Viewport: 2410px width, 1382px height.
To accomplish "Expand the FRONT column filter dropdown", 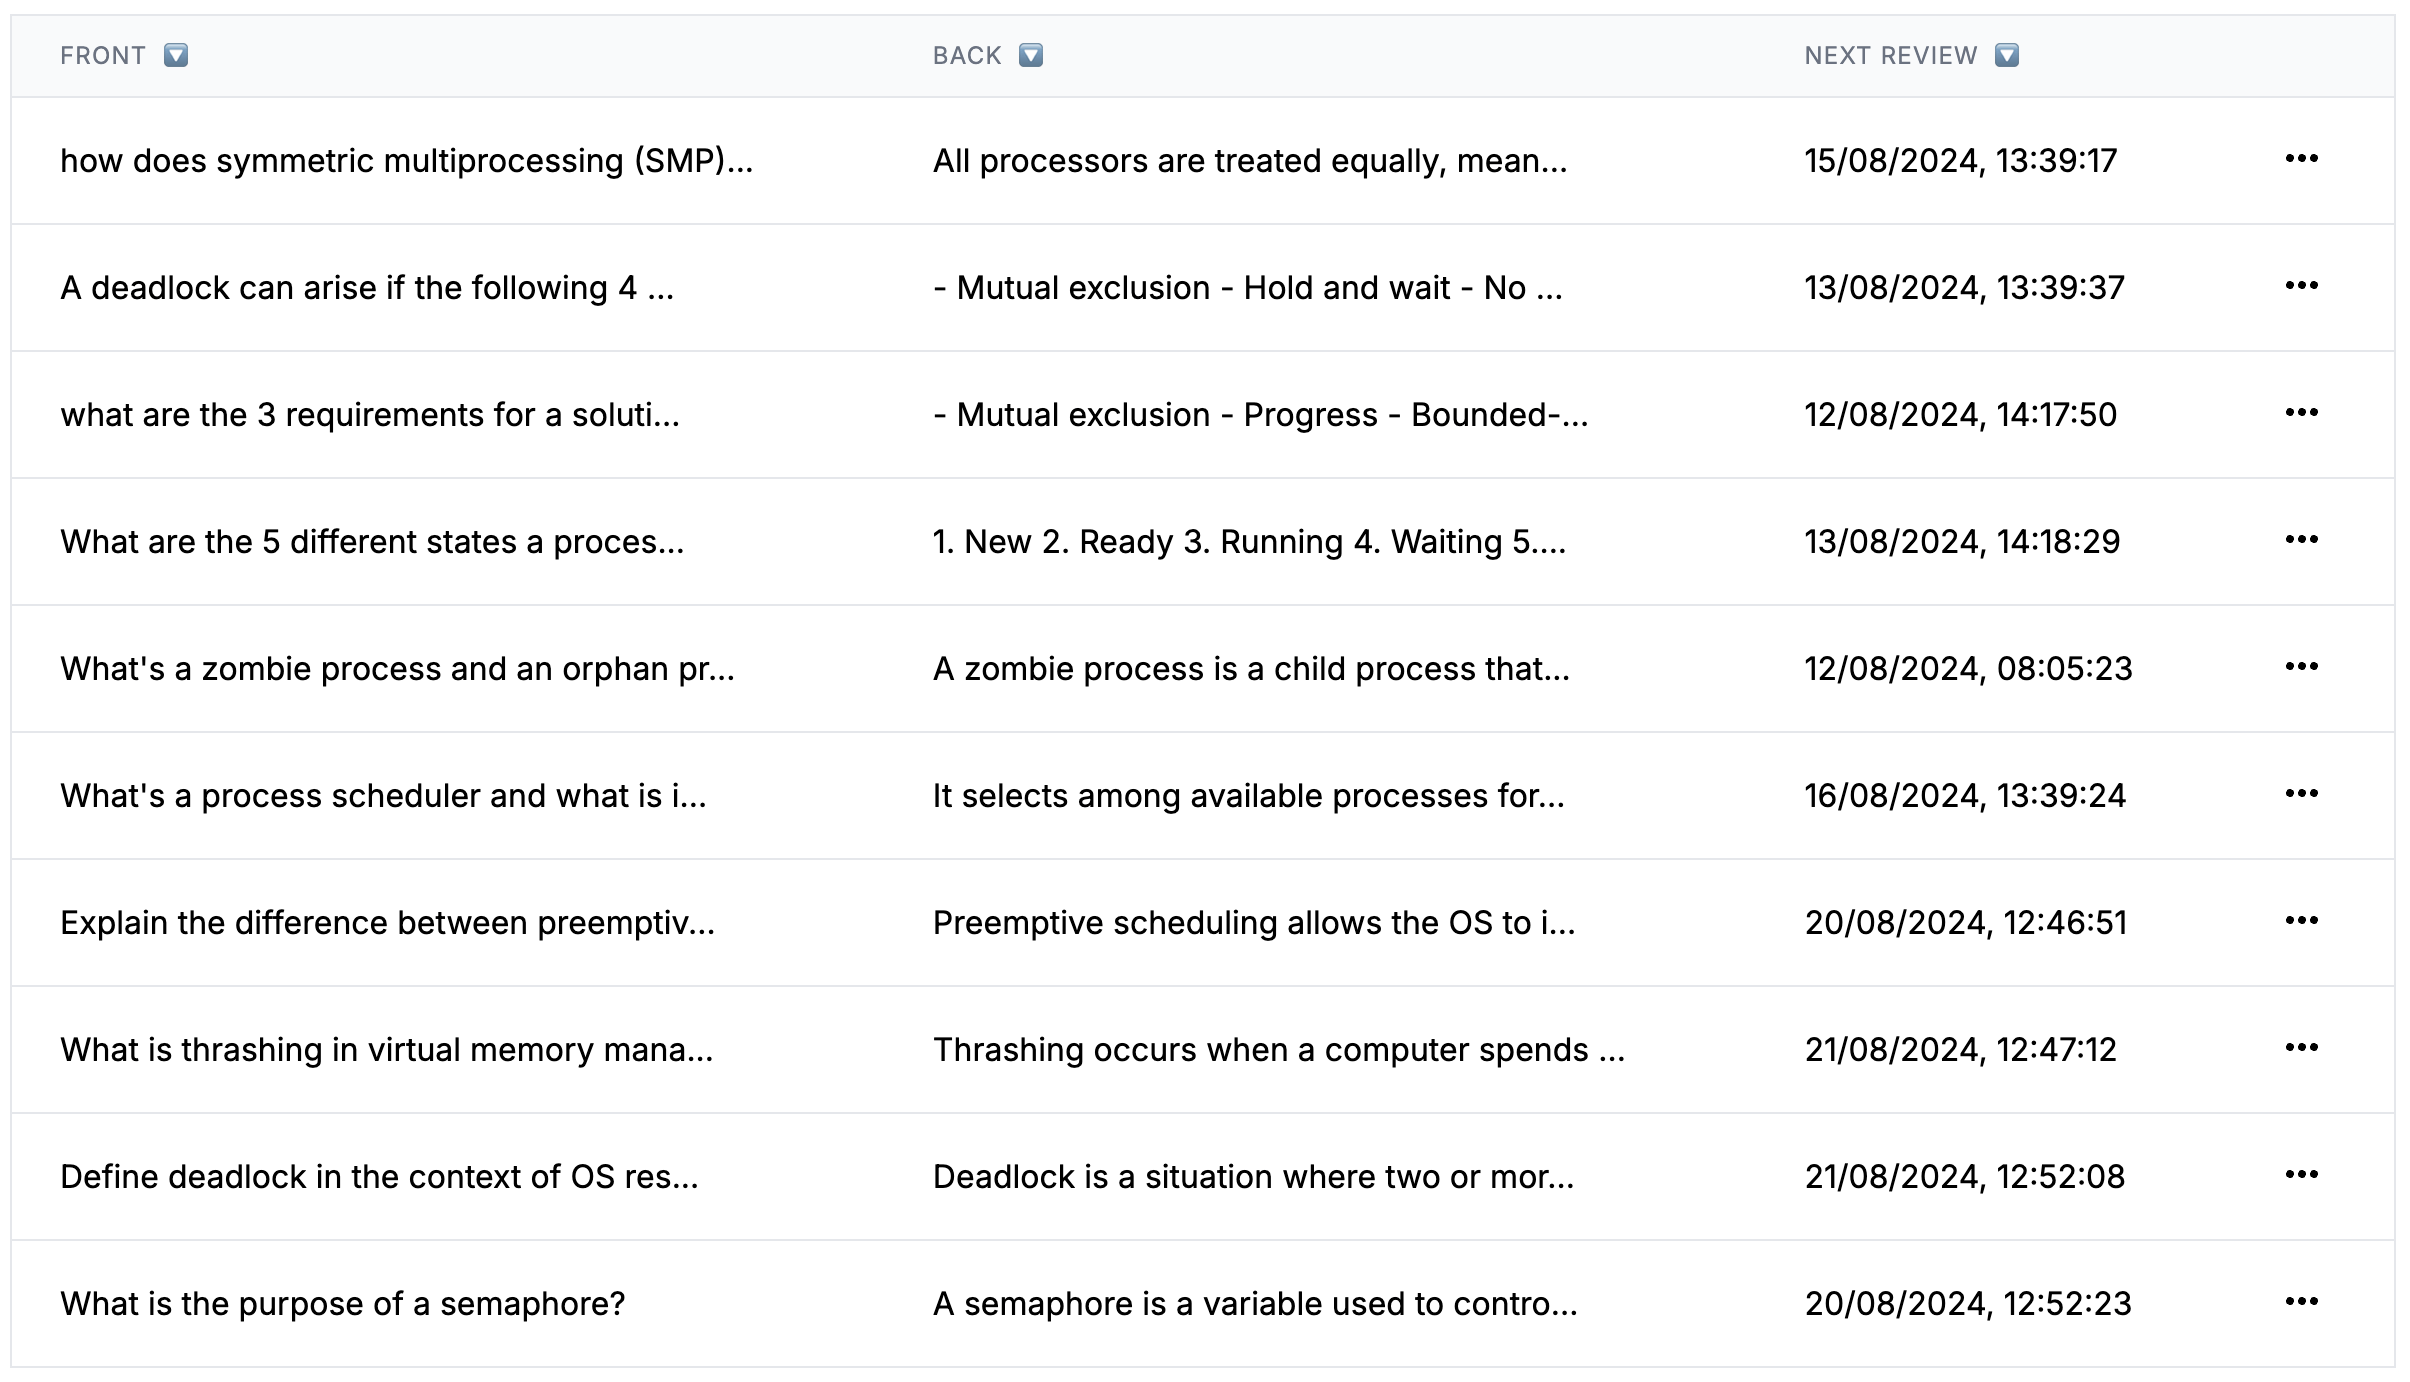I will coord(176,55).
